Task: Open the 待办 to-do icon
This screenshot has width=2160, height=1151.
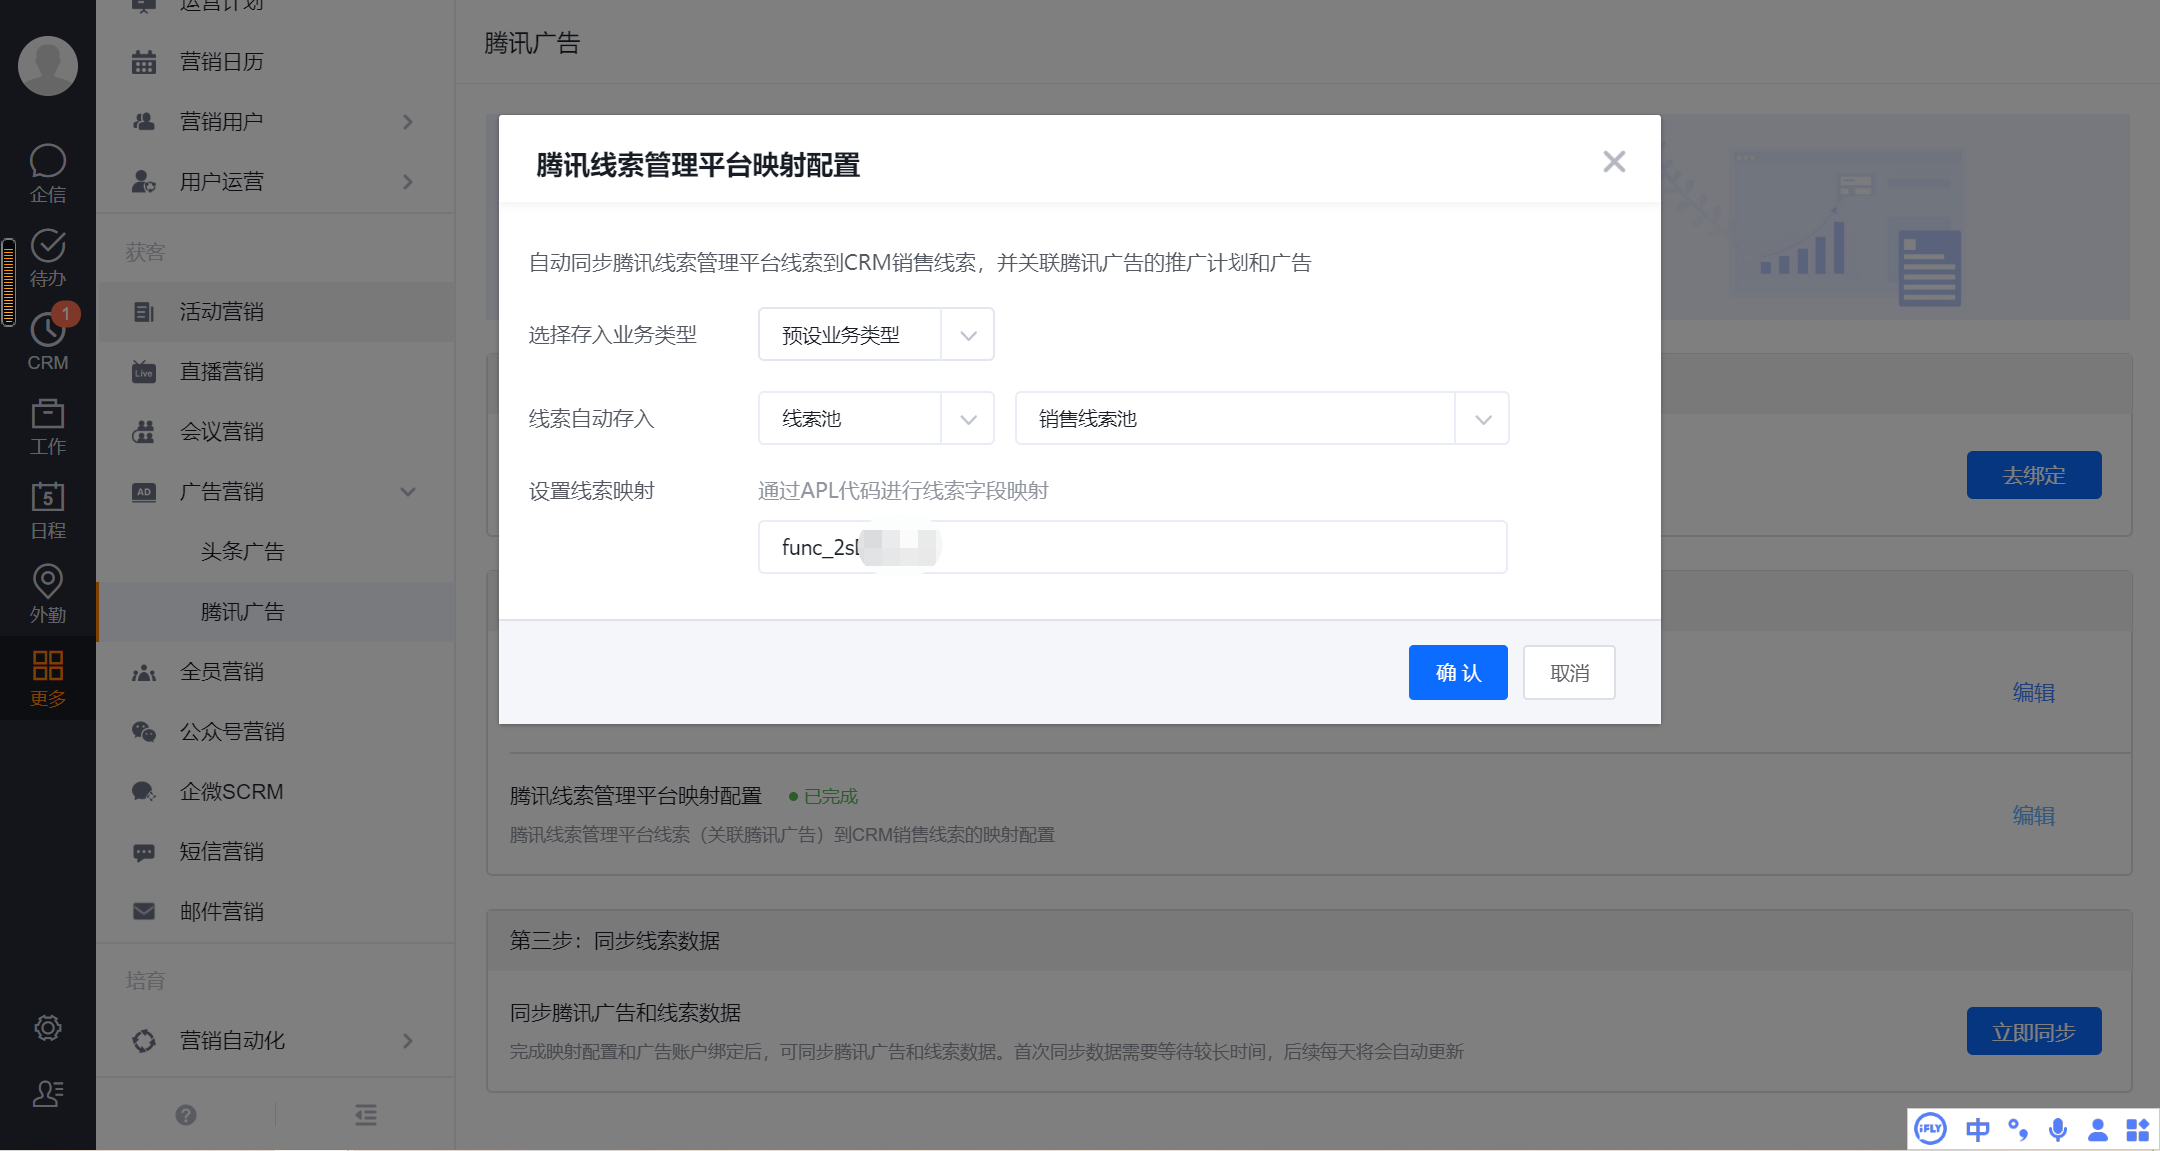Action: 47,257
